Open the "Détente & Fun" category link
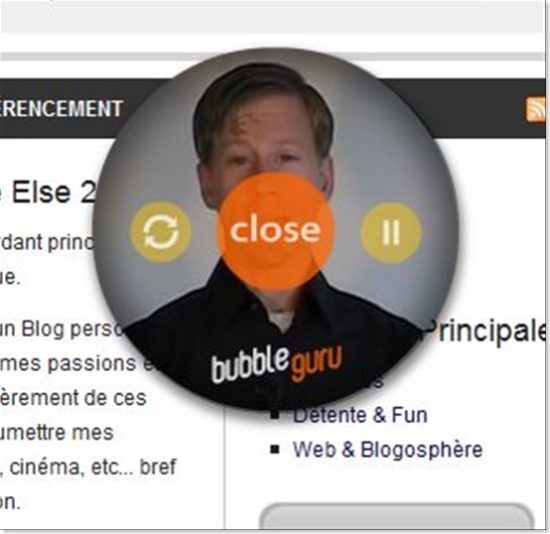Screen dimensions: 550x534 click(360, 415)
